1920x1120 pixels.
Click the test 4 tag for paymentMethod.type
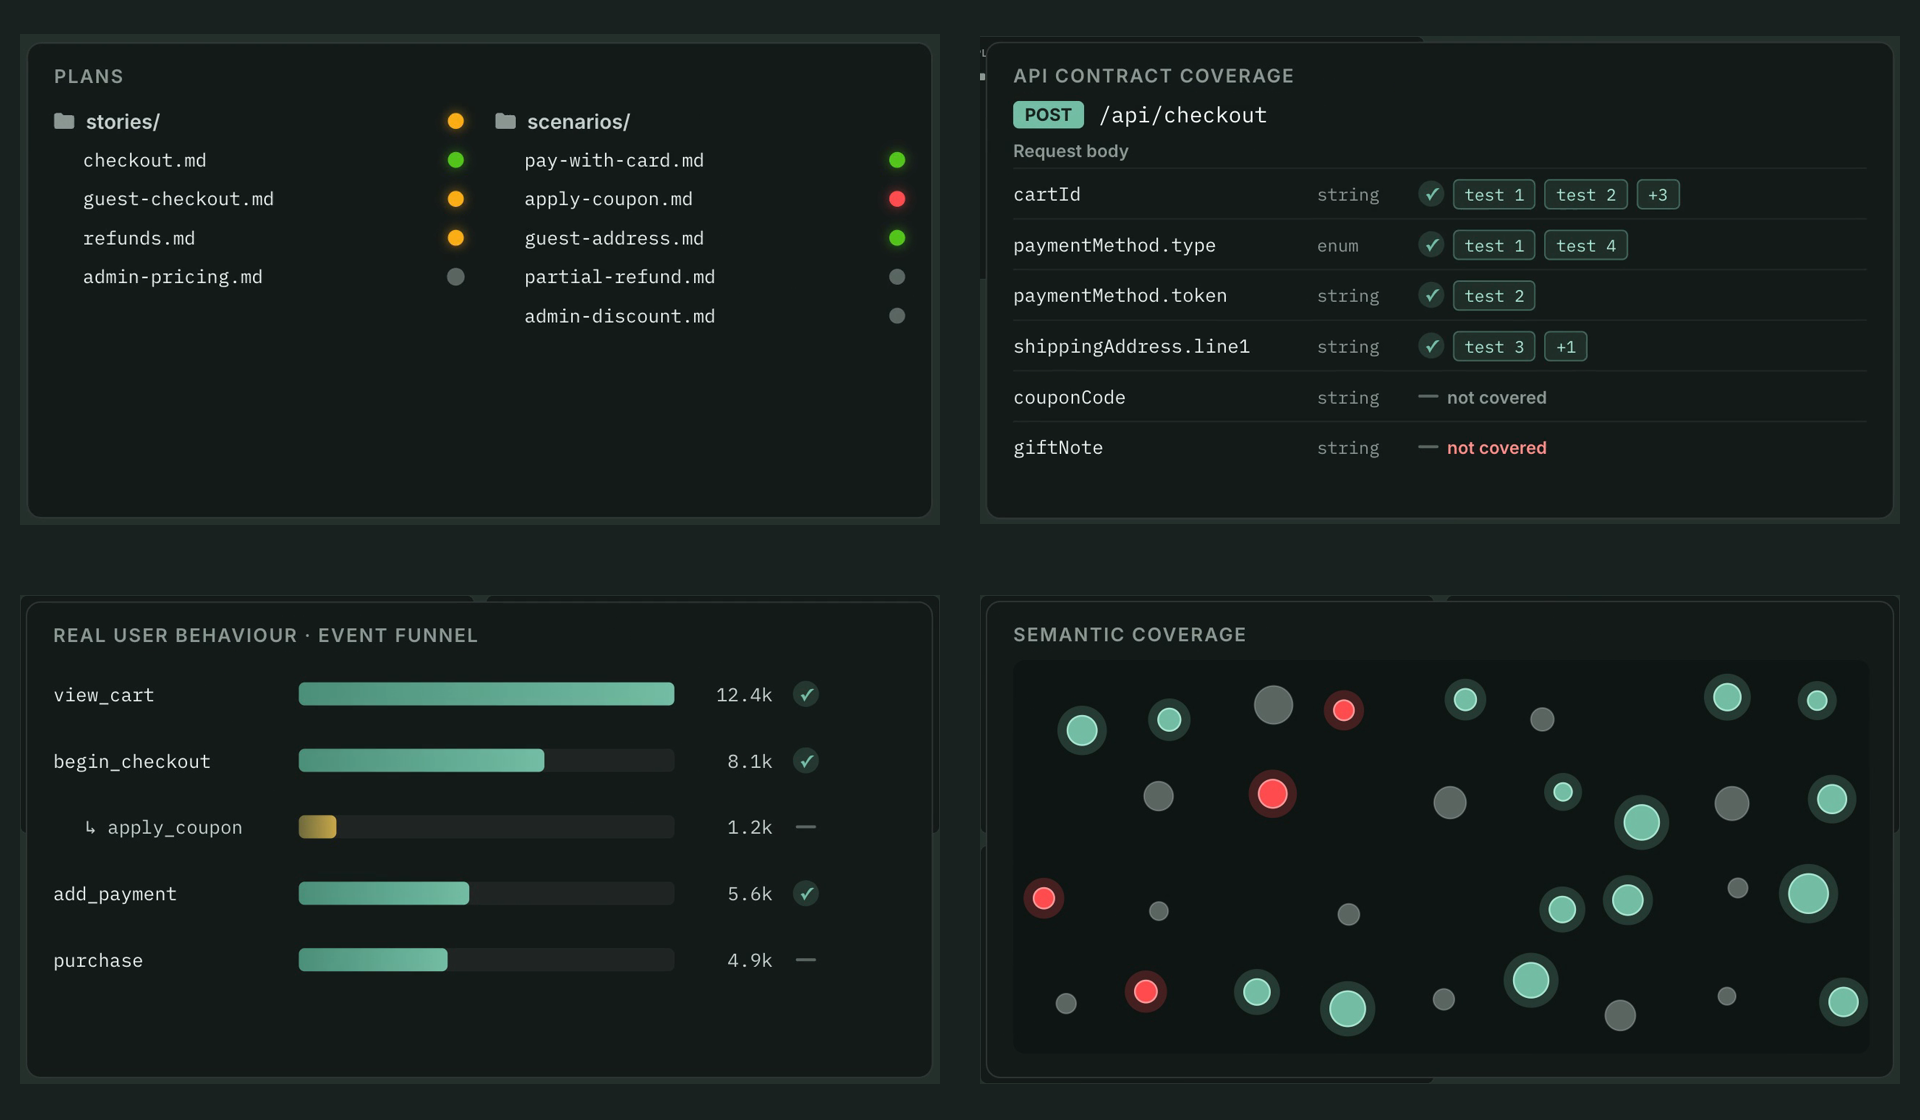(x=1586, y=245)
